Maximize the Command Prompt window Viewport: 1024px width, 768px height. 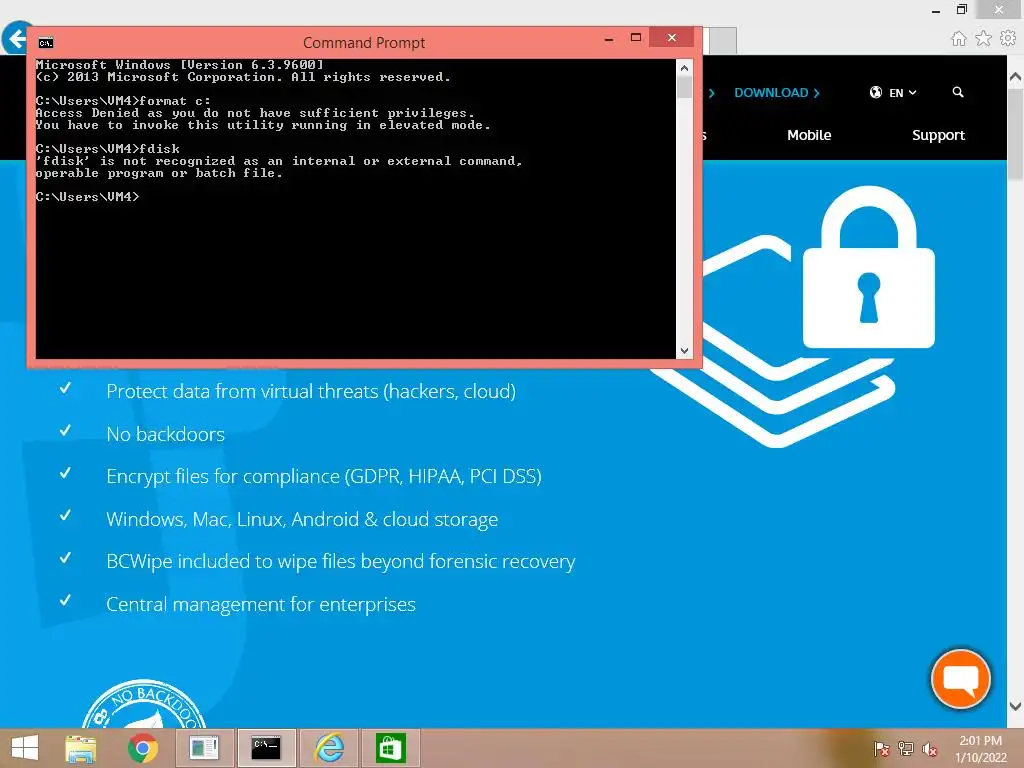click(x=635, y=38)
